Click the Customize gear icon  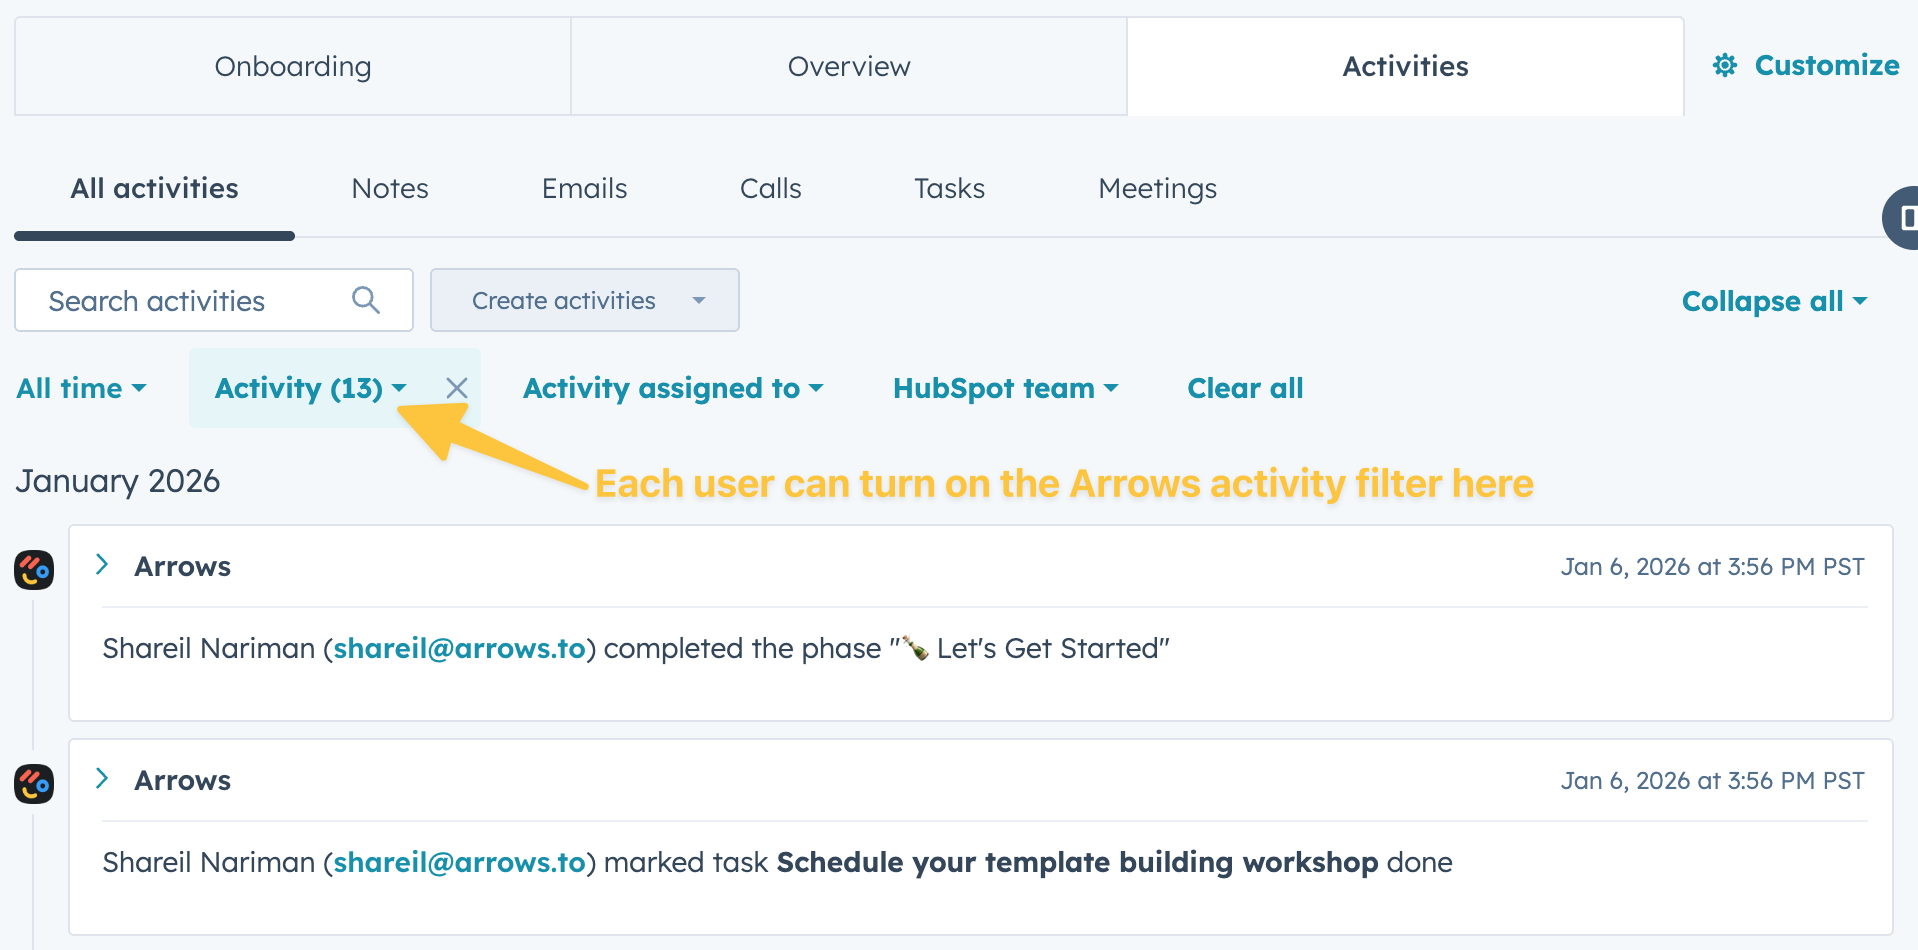(1724, 66)
